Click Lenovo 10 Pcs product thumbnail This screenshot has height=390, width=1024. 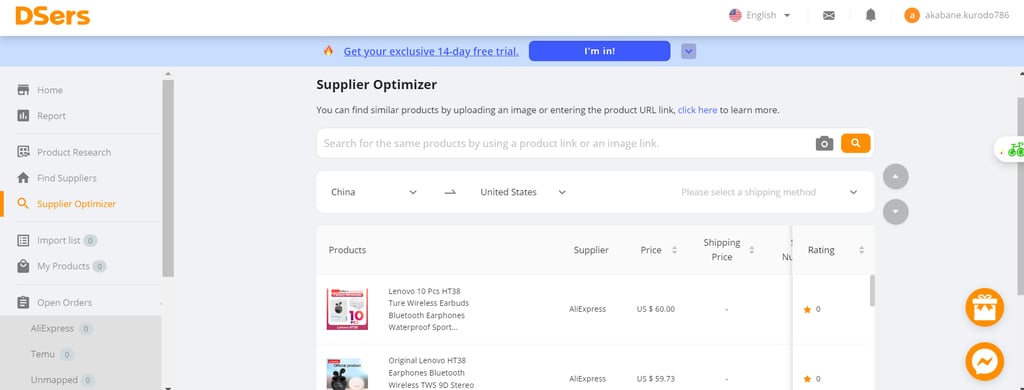pyautogui.click(x=347, y=309)
